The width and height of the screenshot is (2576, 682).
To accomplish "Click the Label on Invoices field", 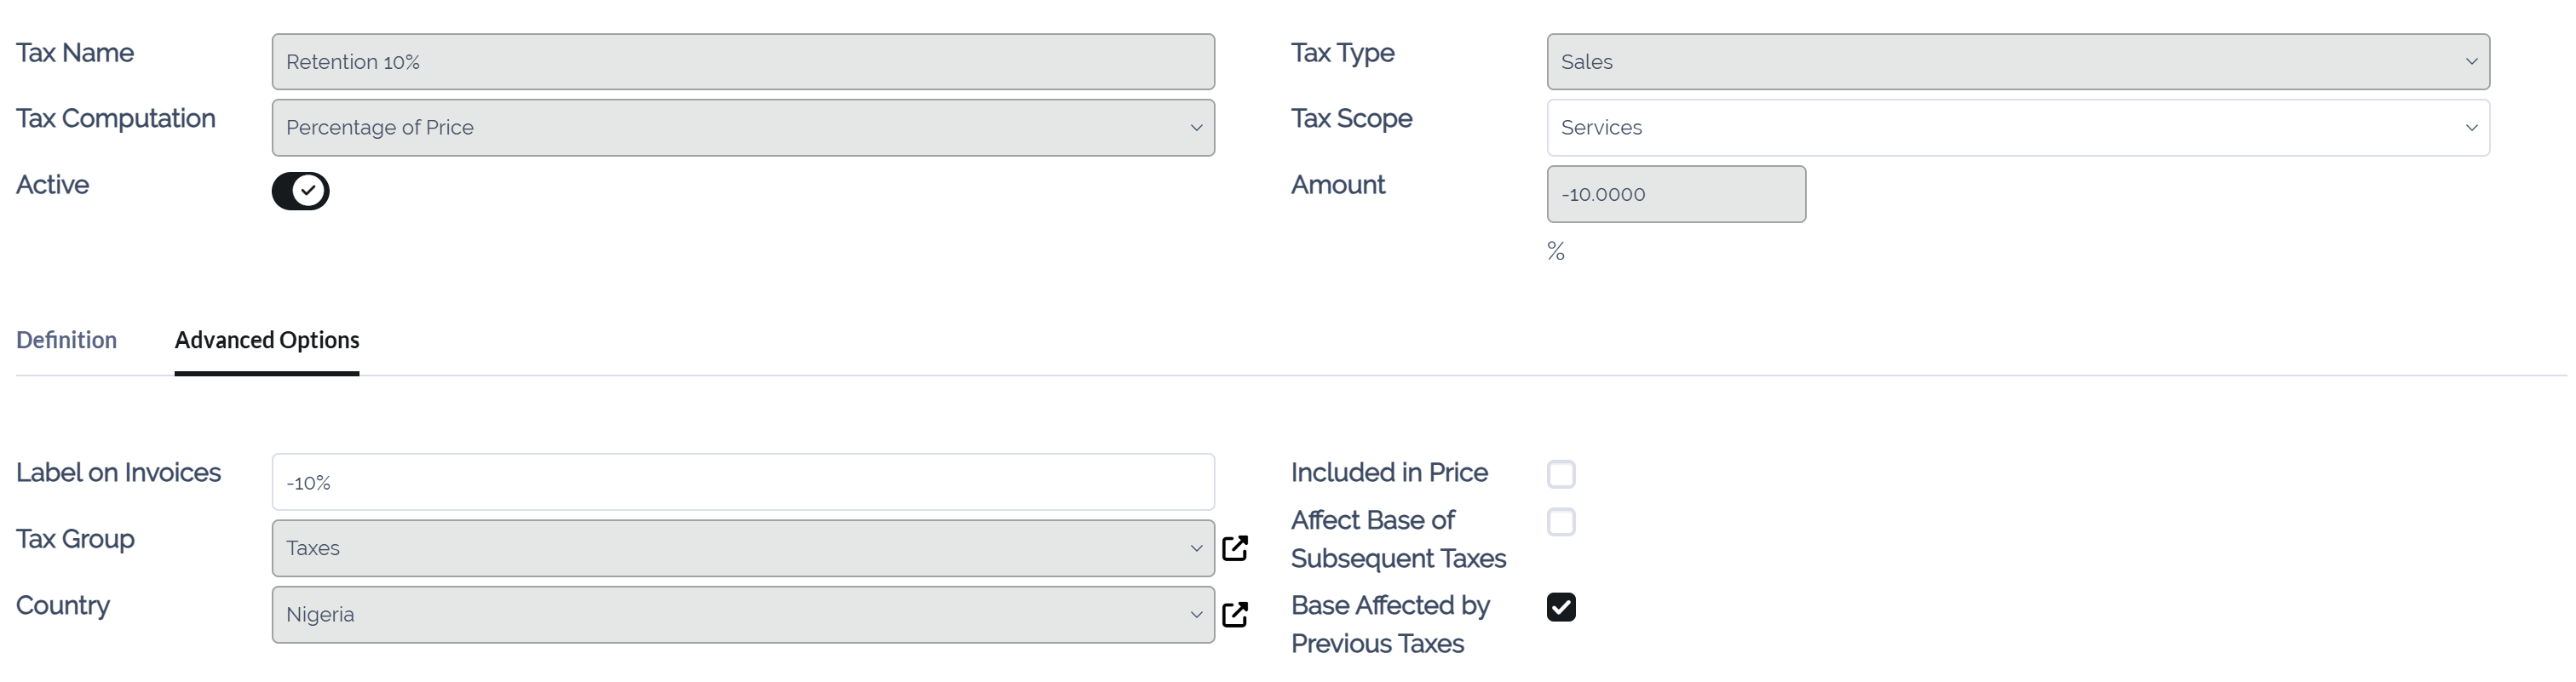I will pyautogui.click(x=742, y=482).
